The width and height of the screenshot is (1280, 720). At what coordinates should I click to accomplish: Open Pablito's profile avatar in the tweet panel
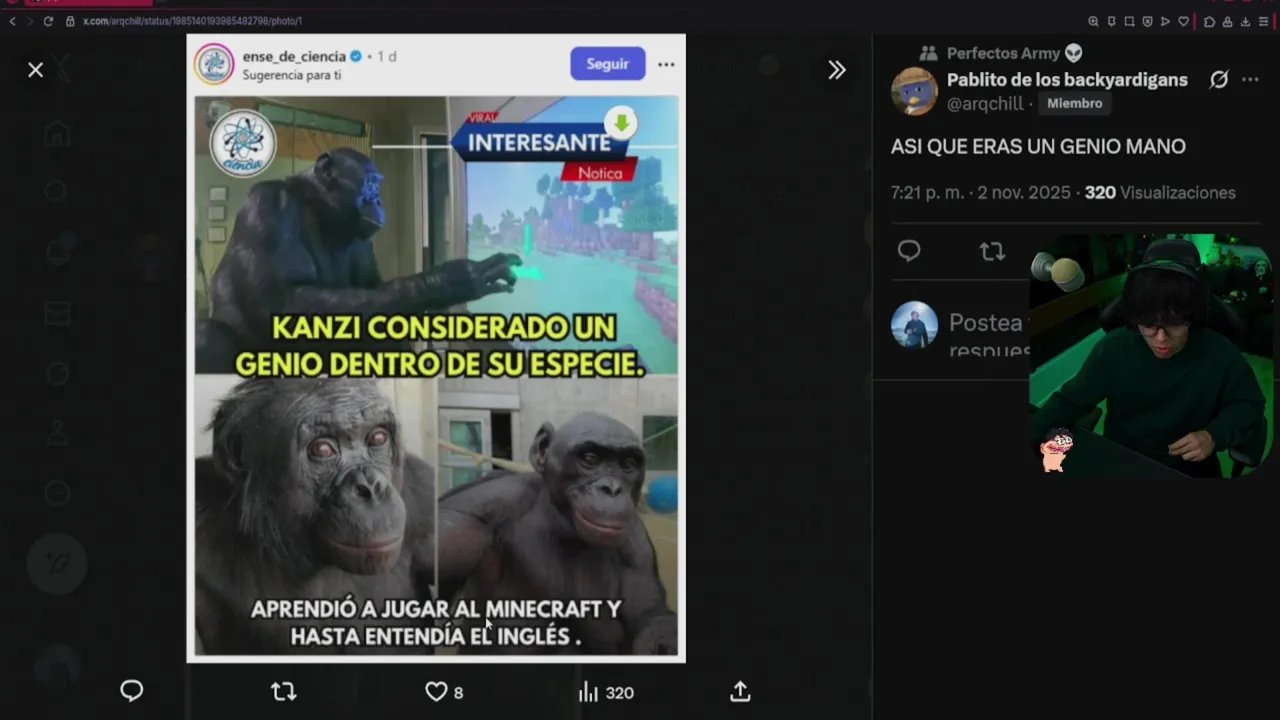click(914, 91)
